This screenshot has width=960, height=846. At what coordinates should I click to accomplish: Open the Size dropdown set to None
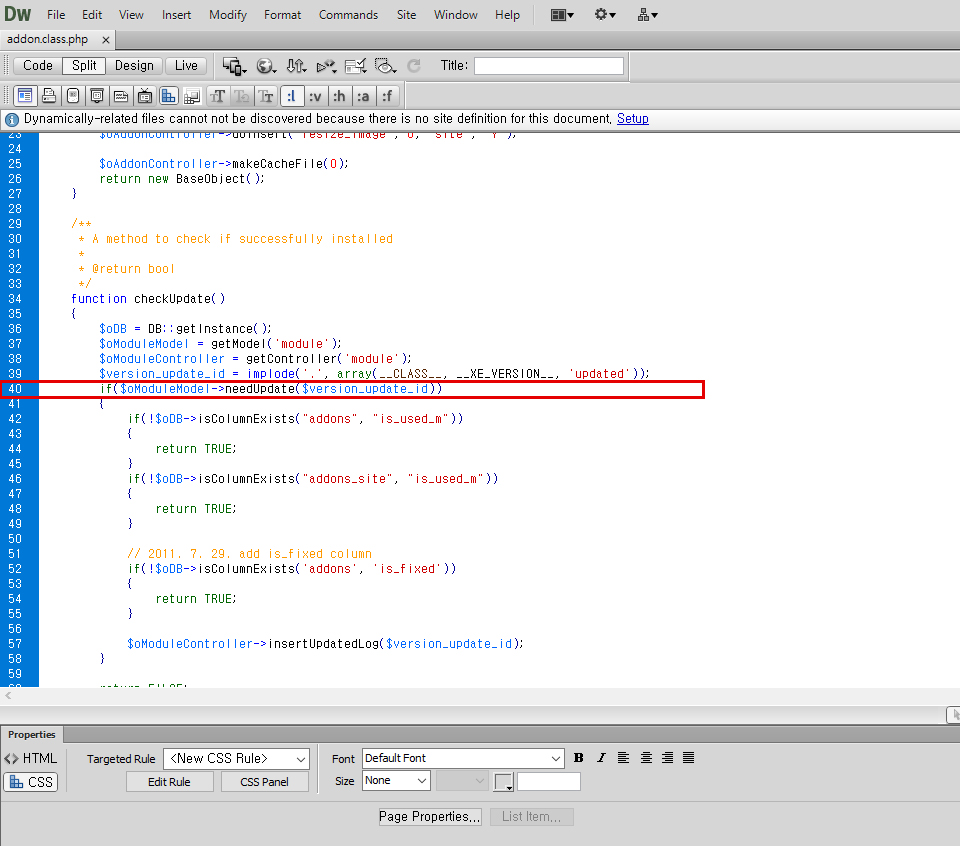(396, 780)
